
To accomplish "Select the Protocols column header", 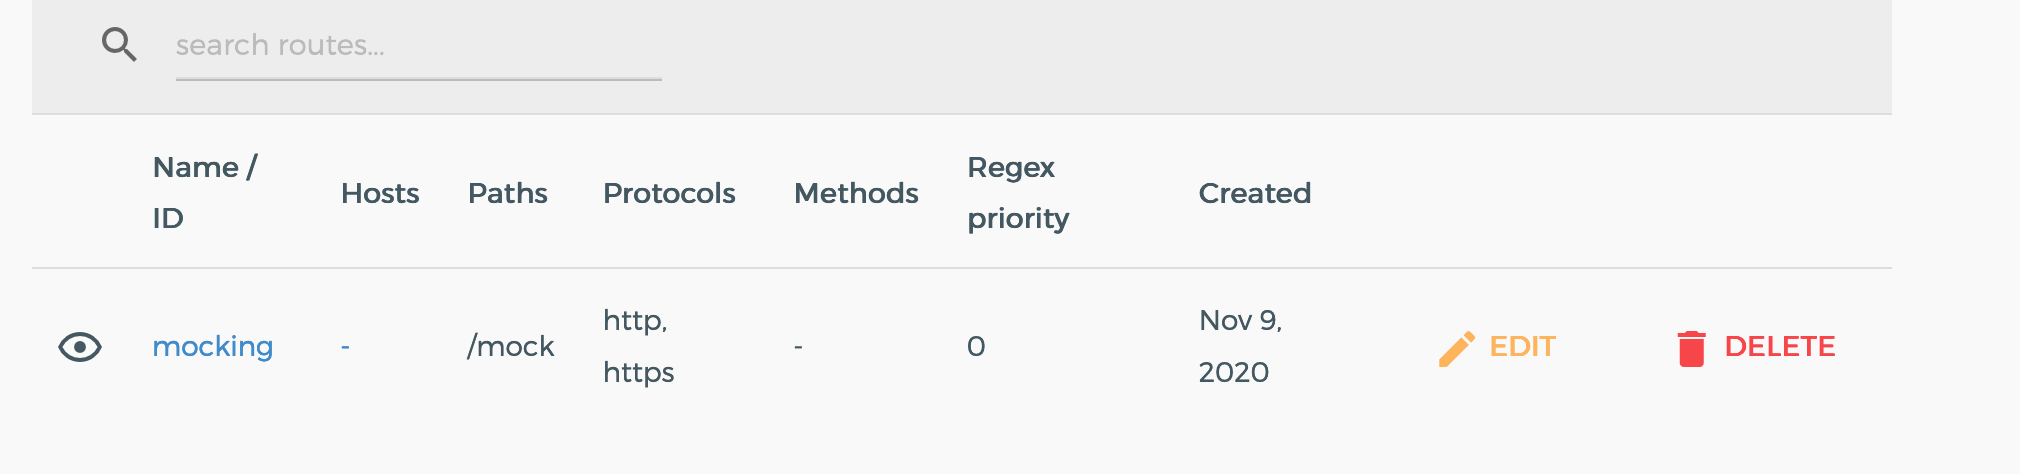I will click(x=669, y=193).
